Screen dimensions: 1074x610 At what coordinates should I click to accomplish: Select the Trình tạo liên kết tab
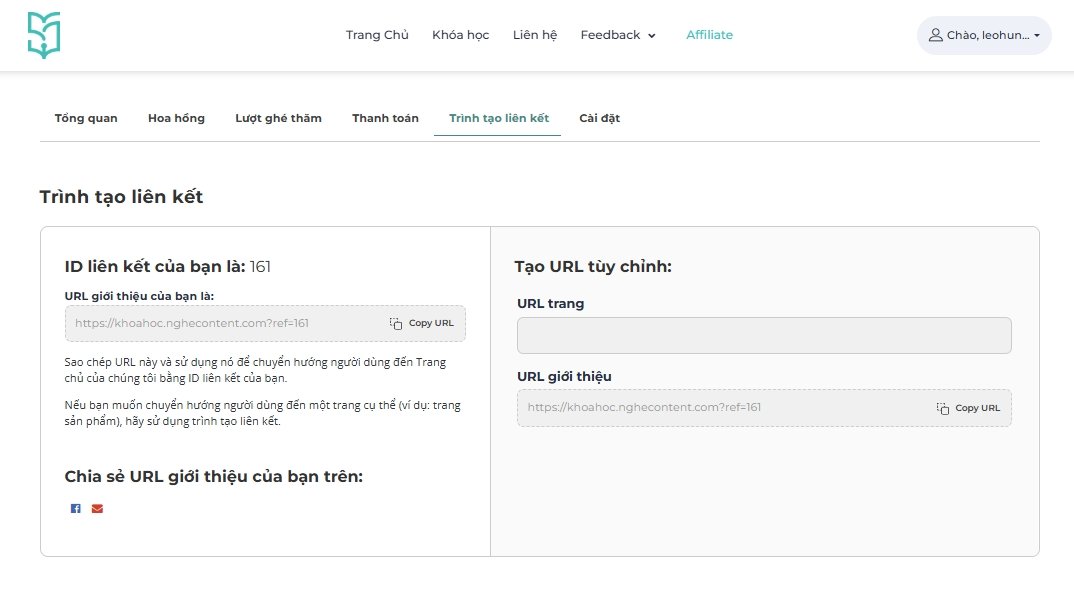(498, 118)
